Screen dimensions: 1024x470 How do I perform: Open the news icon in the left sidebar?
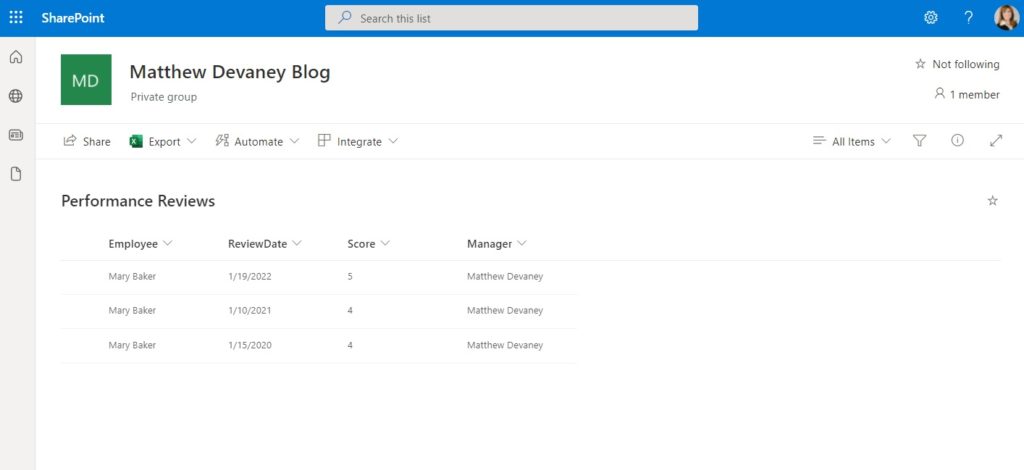tap(16, 135)
